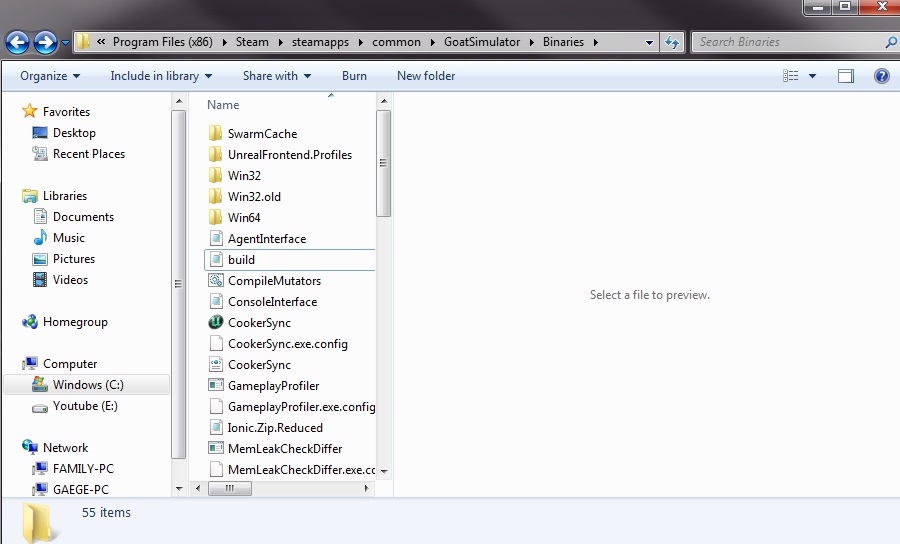Select the GameplayProfiler.exe.config file
Screen dimensions: 900x544
point(292,407)
